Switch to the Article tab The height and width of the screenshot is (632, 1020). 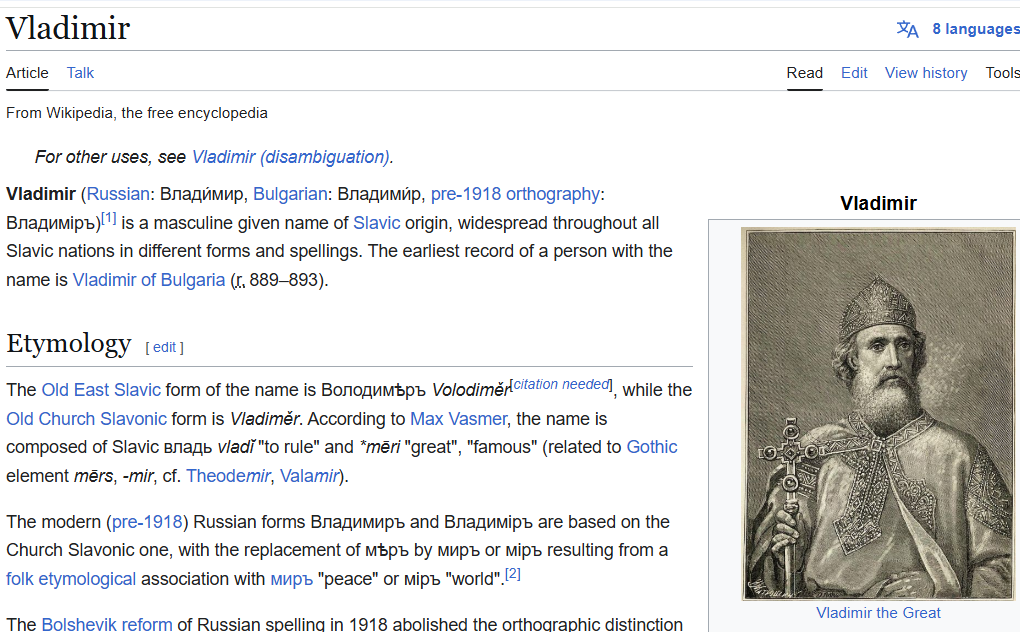pyautogui.click(x=27, y=73)
